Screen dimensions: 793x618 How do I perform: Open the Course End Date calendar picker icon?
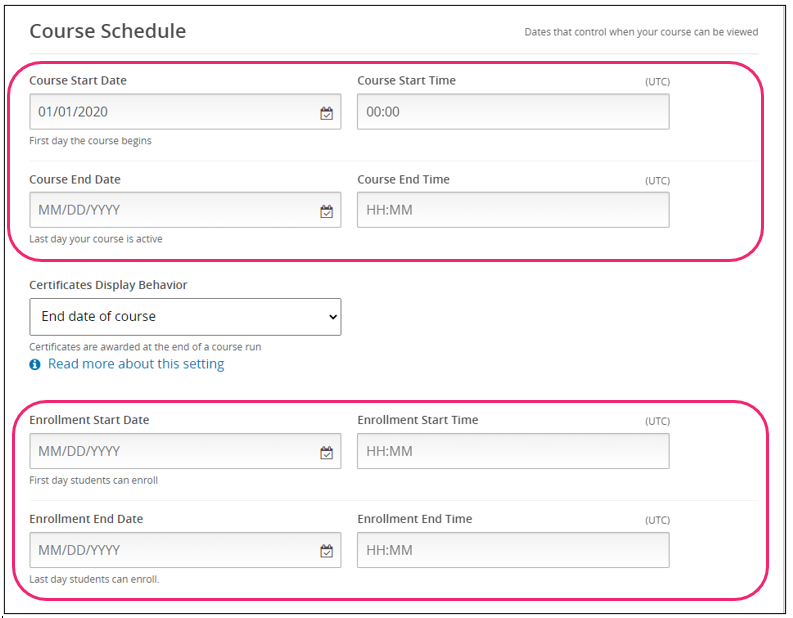[x=326, y=211]
